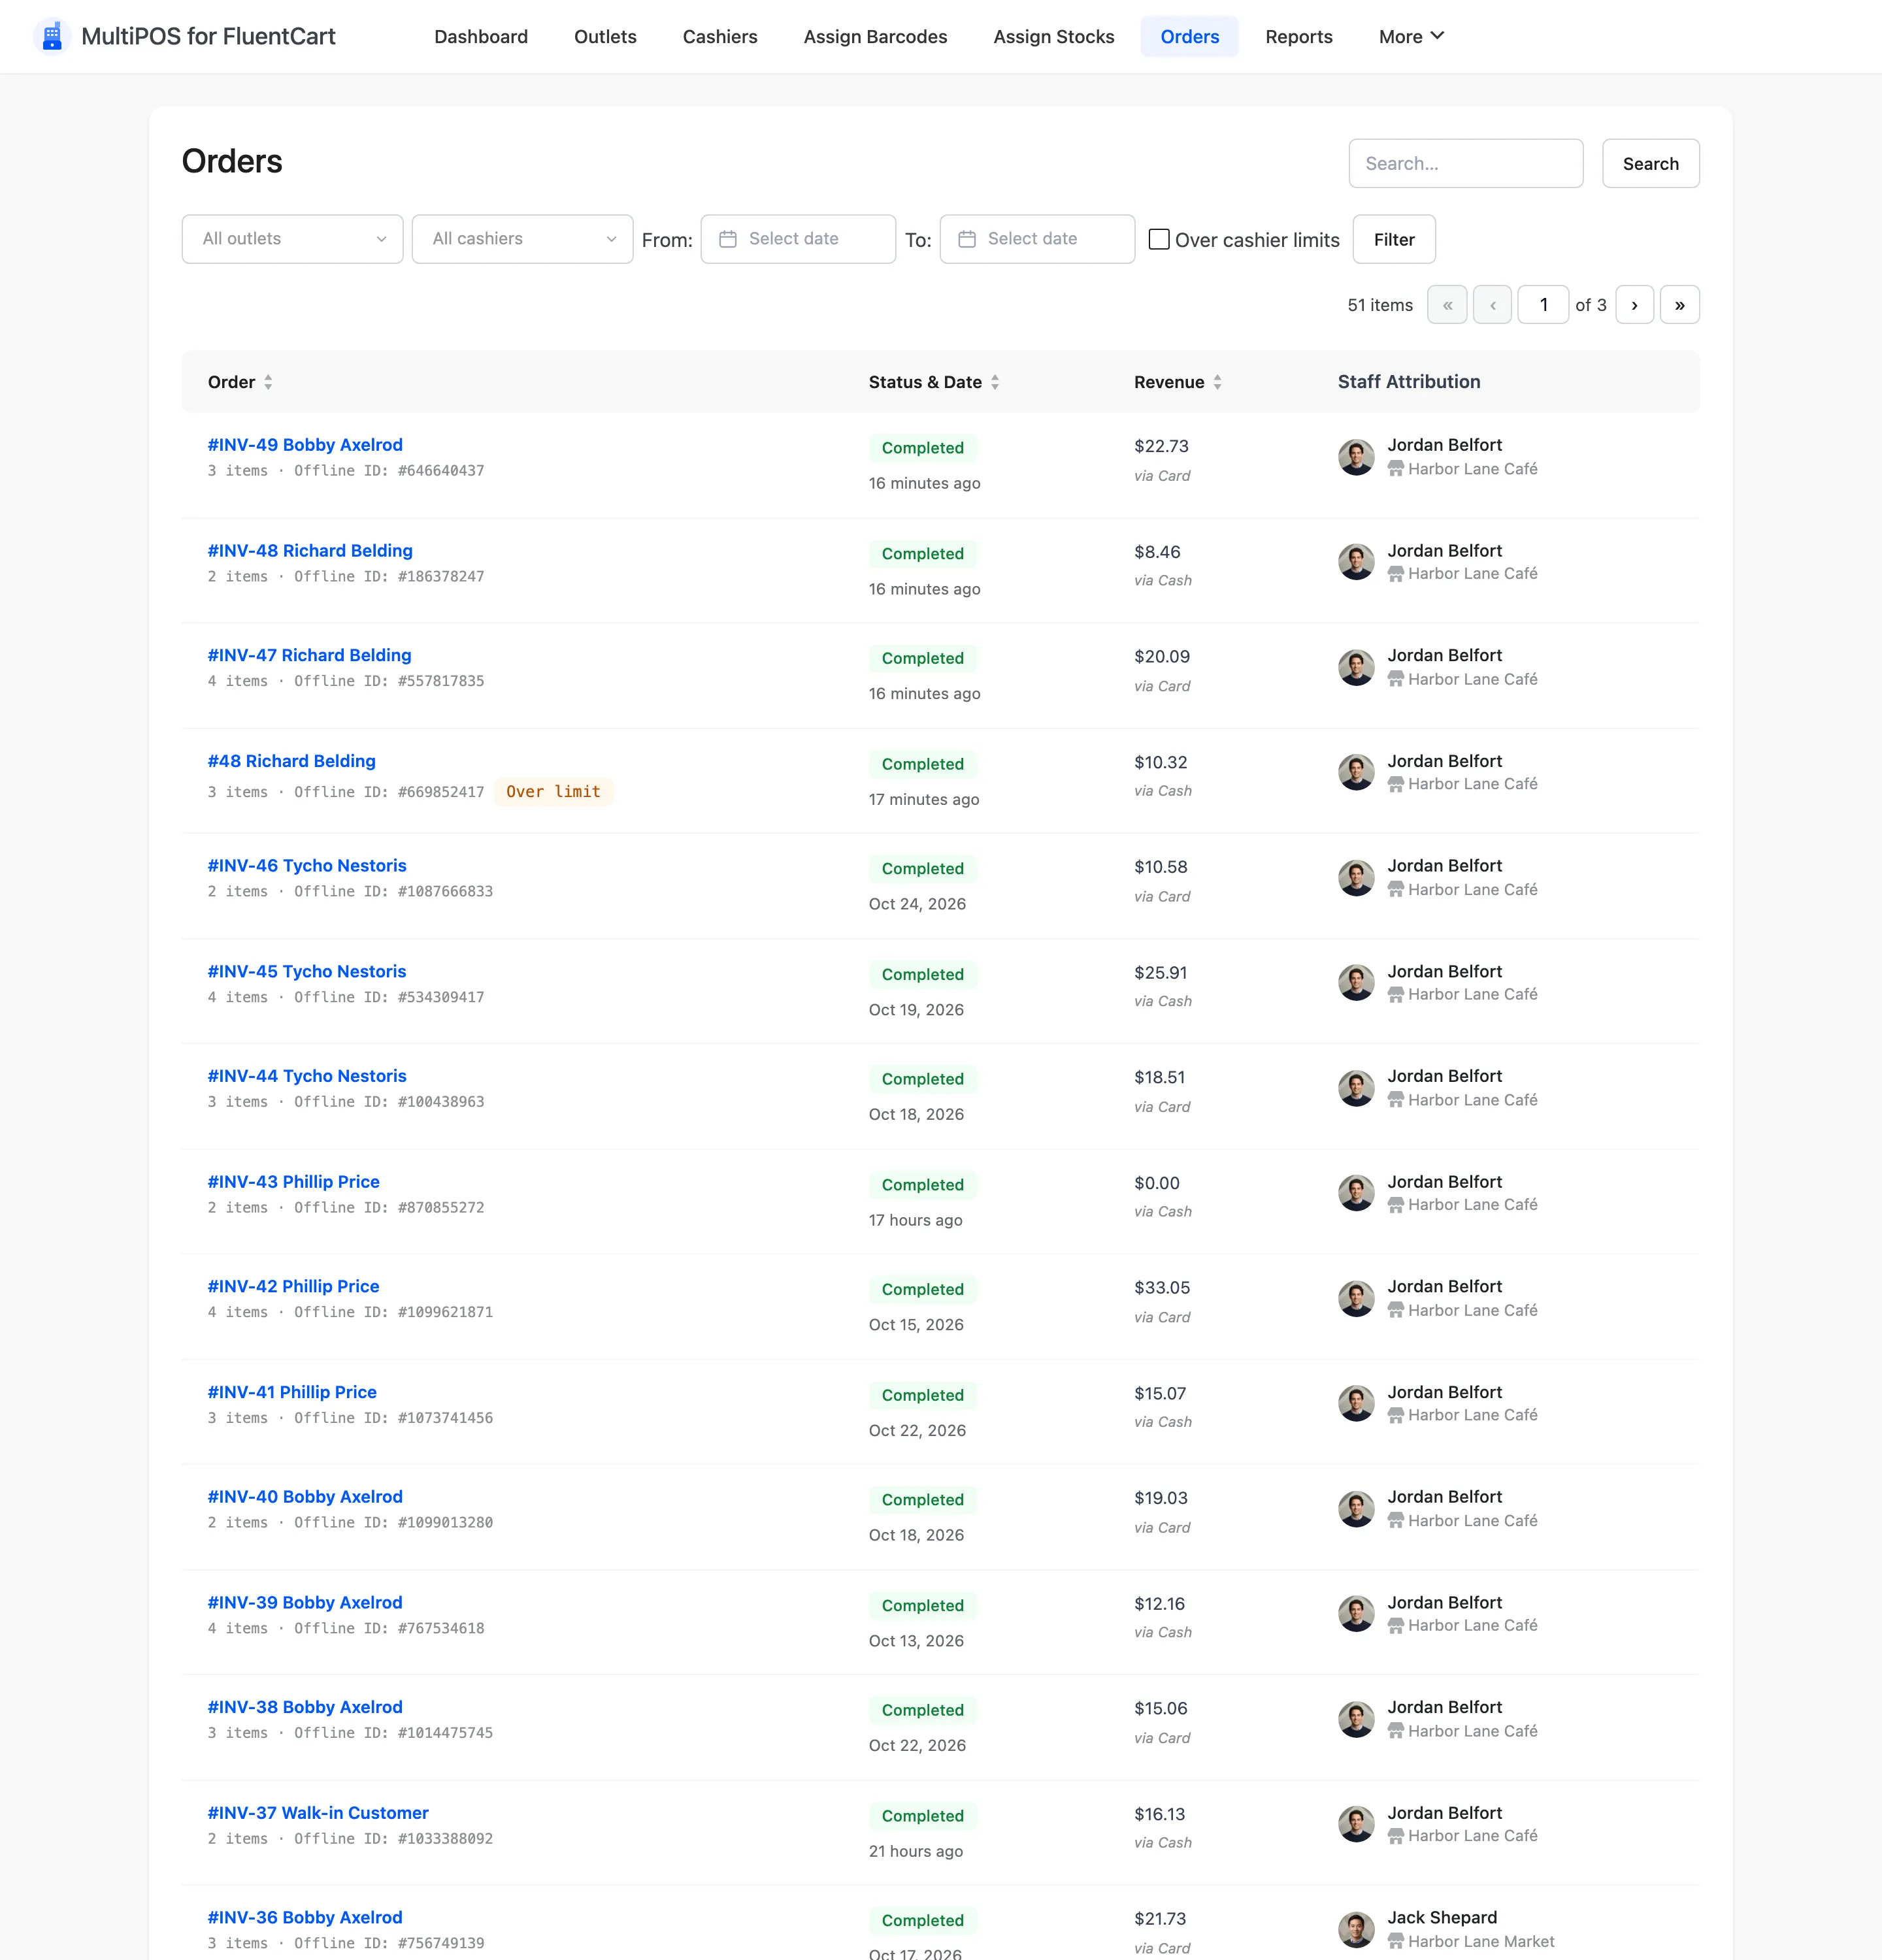Screen dimensions: 1882x1960
Task: Enable the Over cashier limits checkbox
Action: [x=1159, y=239]
